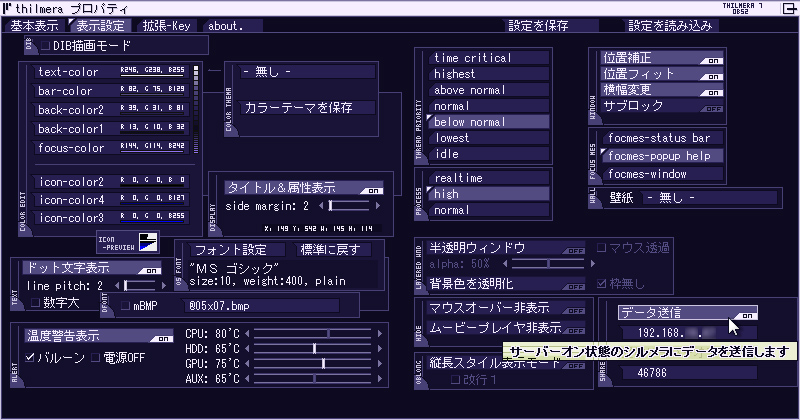800x420 pixels.
Task: Check the 数字大 checkbox
Action: tap(35, 303)
